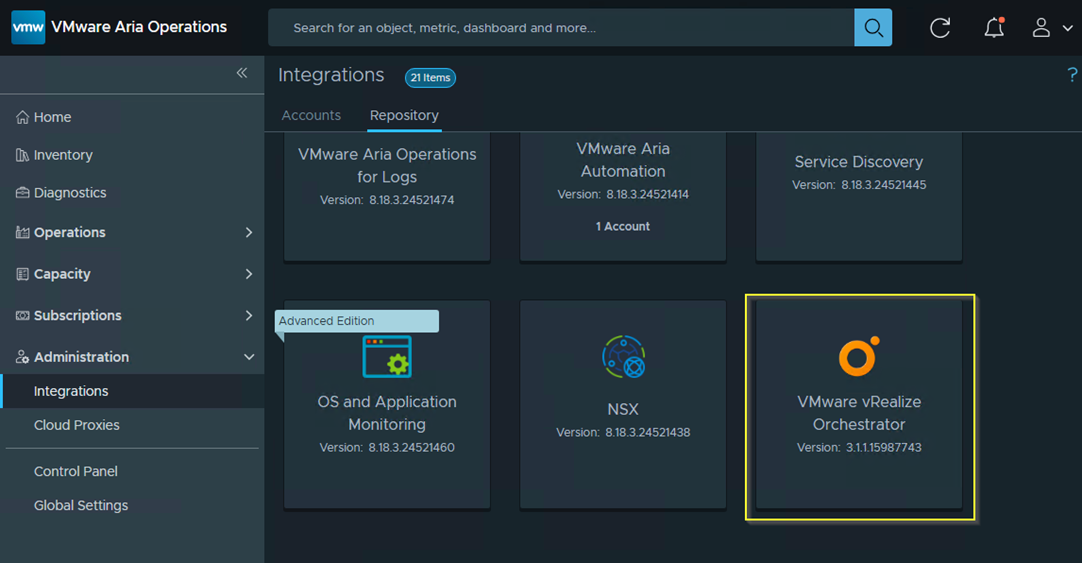This screenshot has height=563, width=1082.
Task: Collapse the sidebar with double-arrow icon
Action: tap(242, 73)
